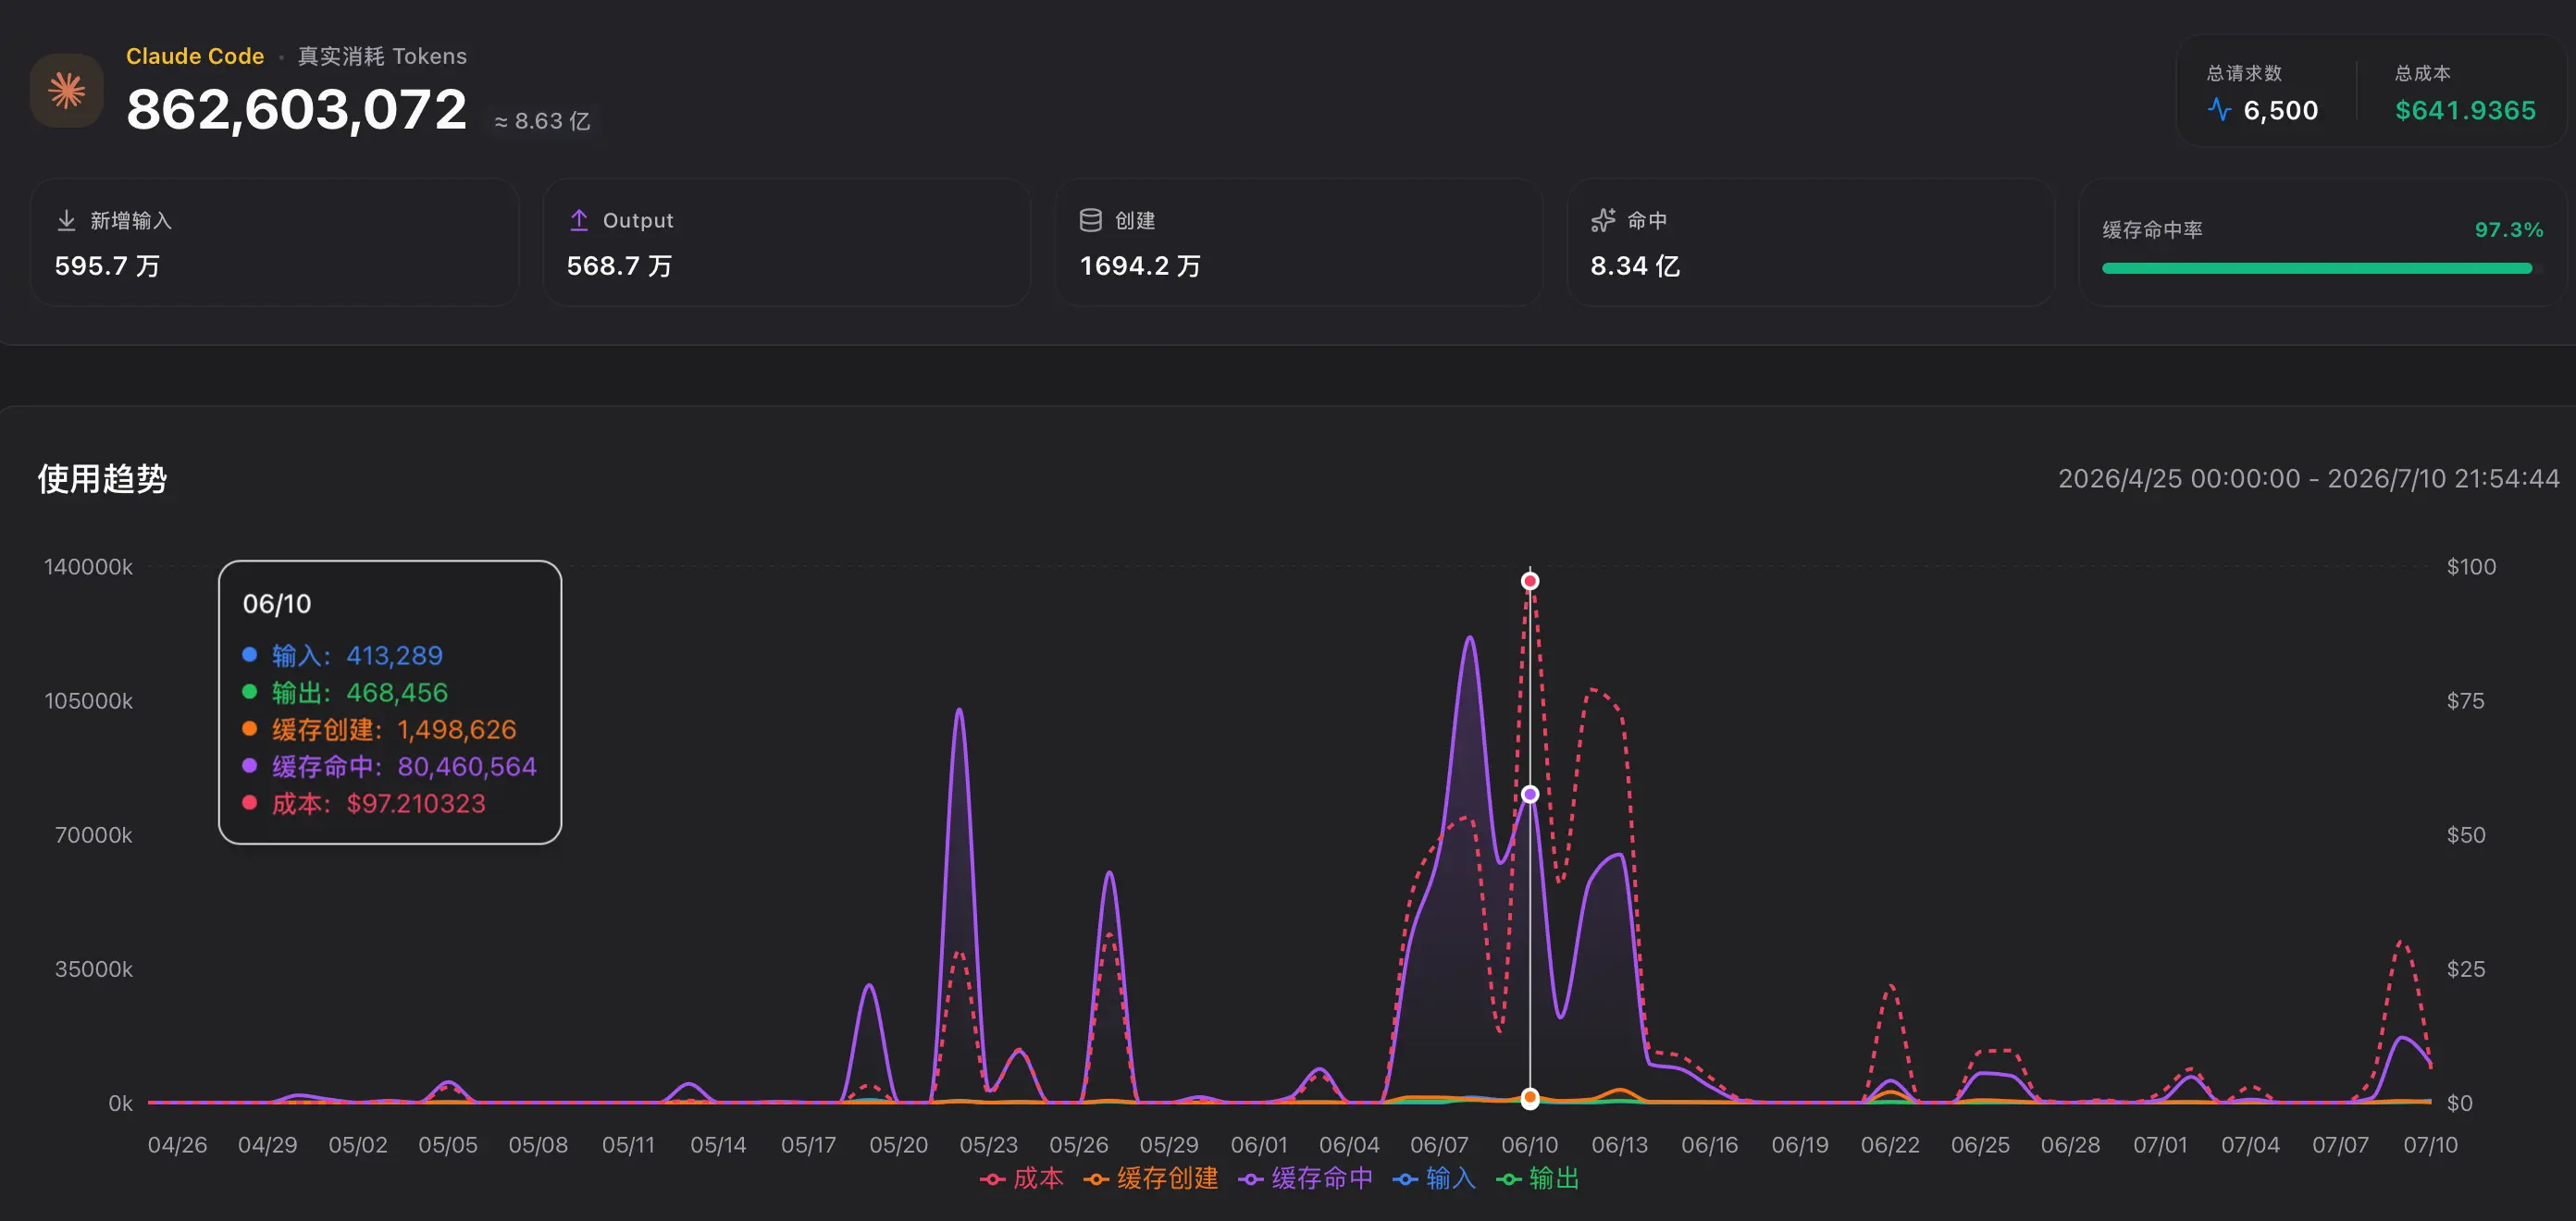
Task: Toggle the 缓存创建 series in the legend
Action: pyautogui.click(x=1151, y=1179)
